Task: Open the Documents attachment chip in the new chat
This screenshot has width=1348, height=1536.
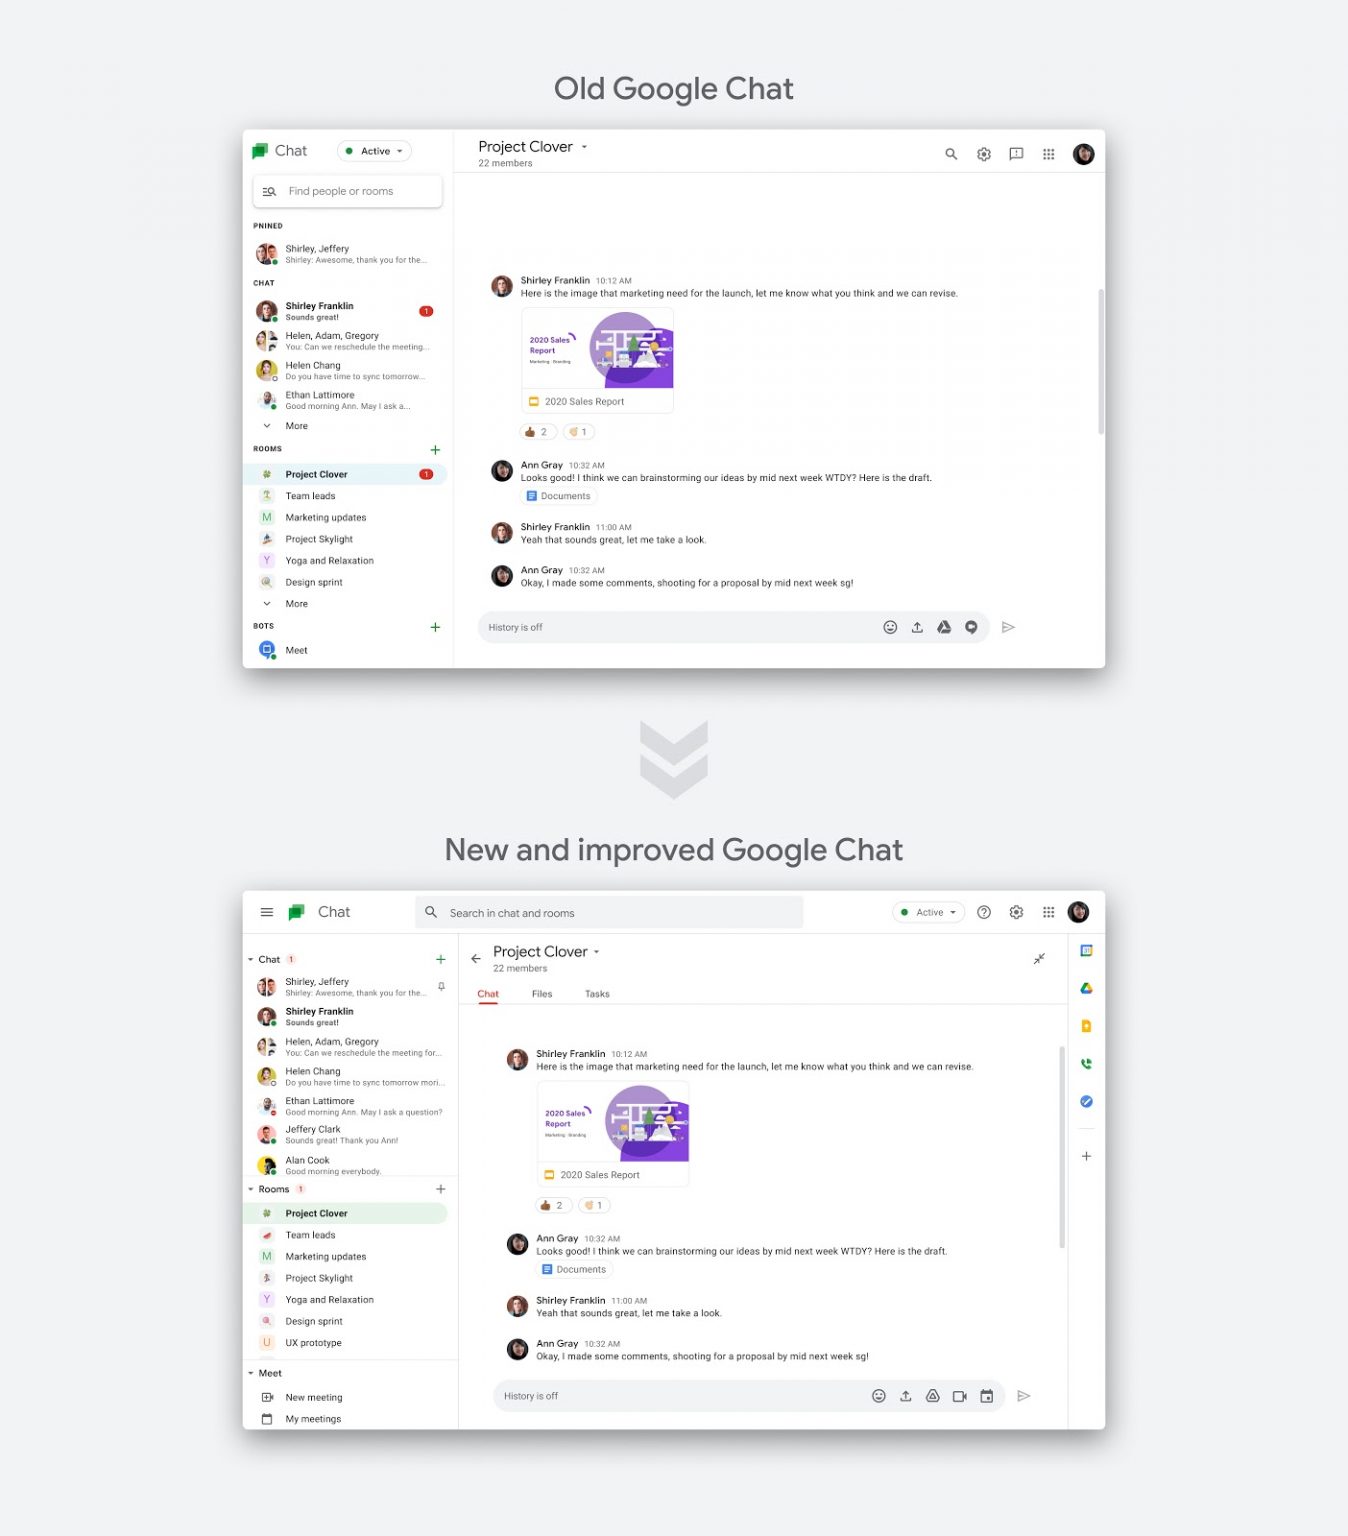Action: (574, 1269)
